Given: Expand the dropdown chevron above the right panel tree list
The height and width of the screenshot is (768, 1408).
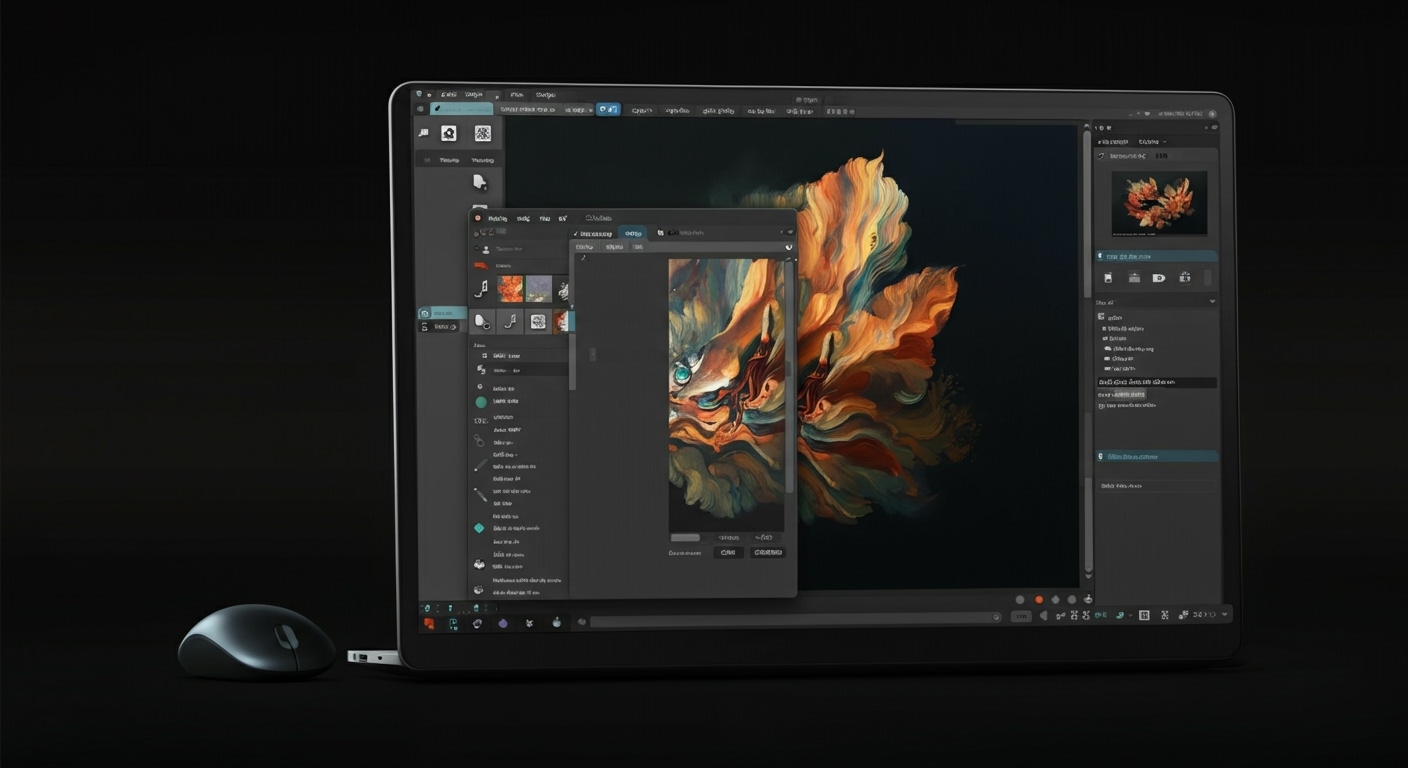Looking at the screenshot, I should 1213,299.
